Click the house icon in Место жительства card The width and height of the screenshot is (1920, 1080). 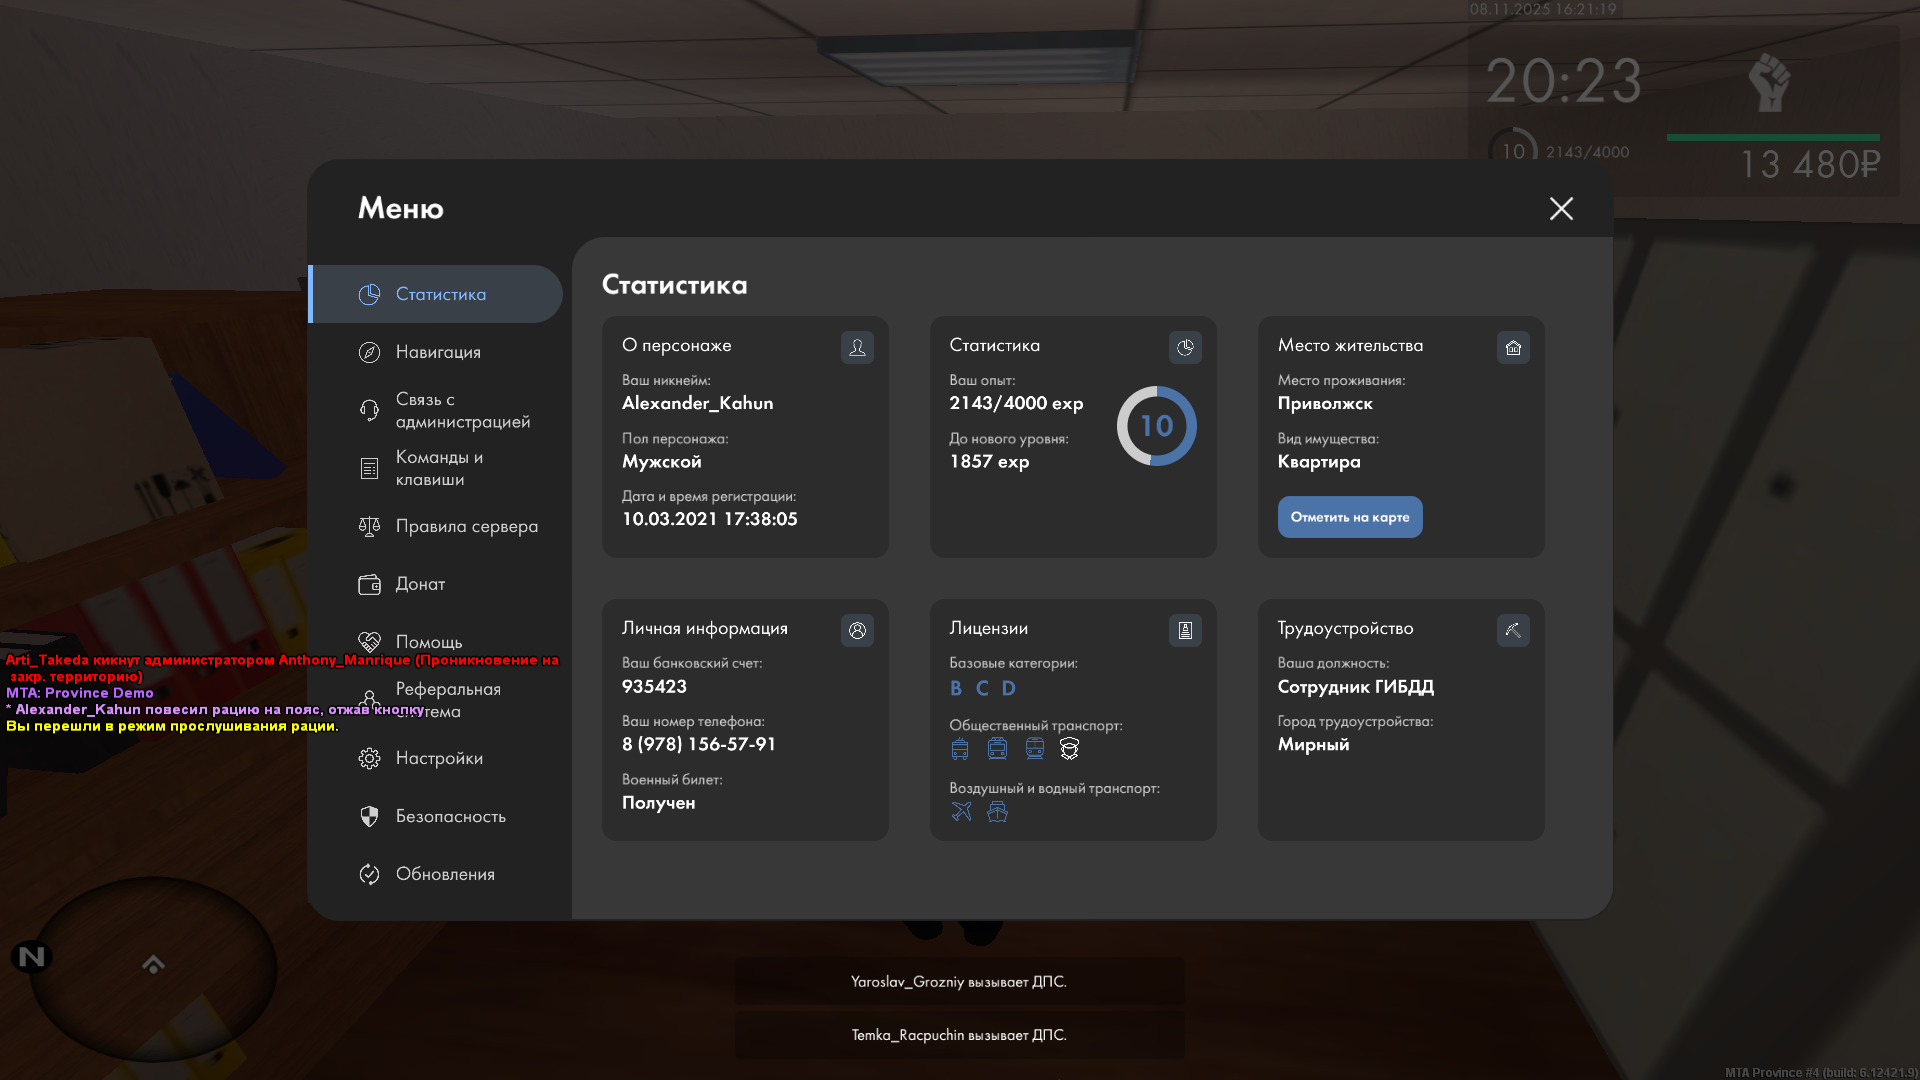click(1513, 347)
